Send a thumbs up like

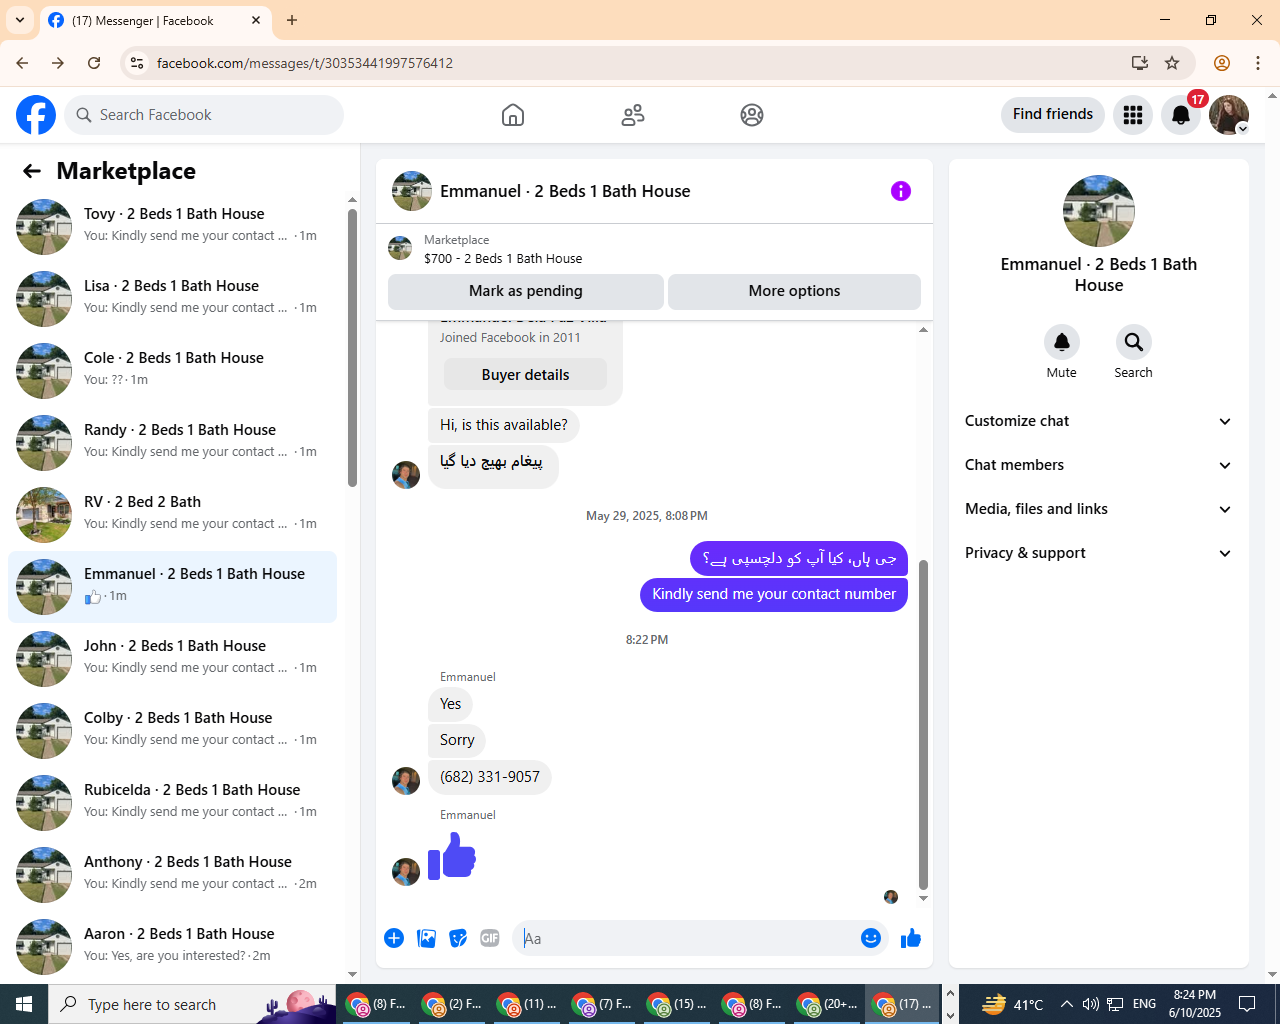[x=911, y=938]
